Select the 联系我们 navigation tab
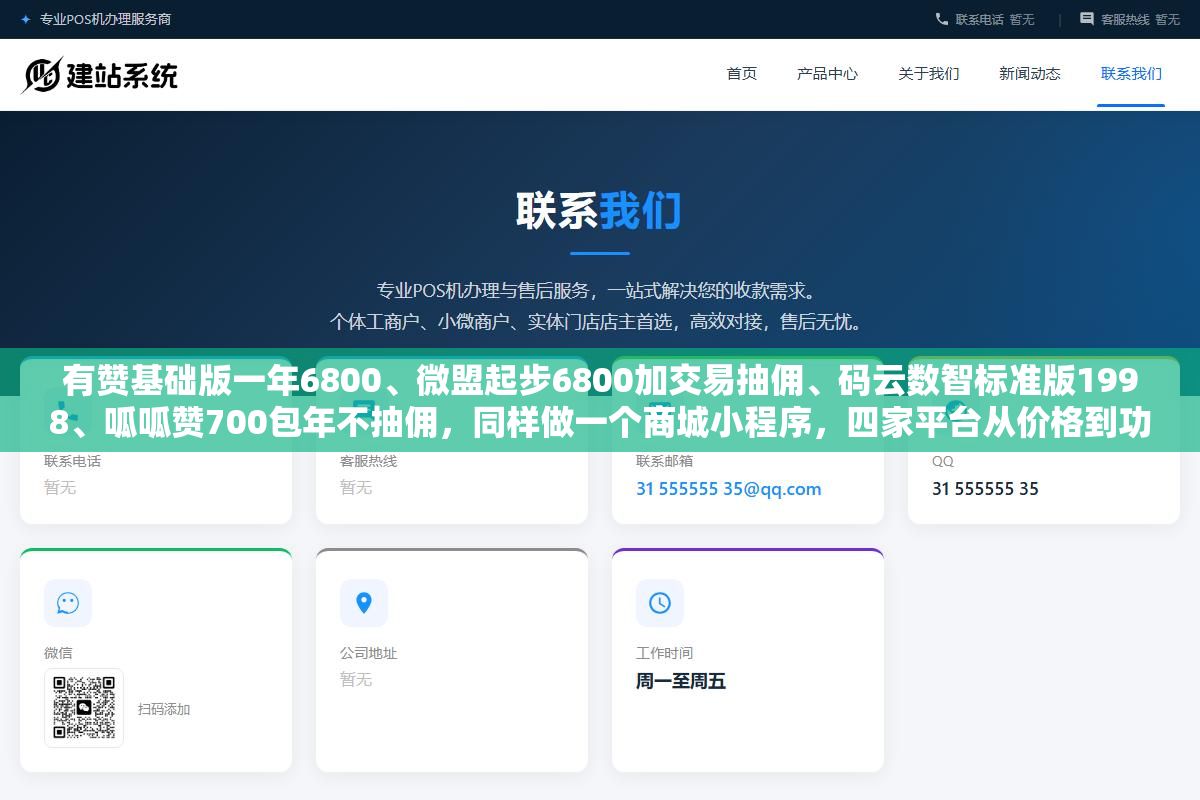 [x=1131, y=73]
